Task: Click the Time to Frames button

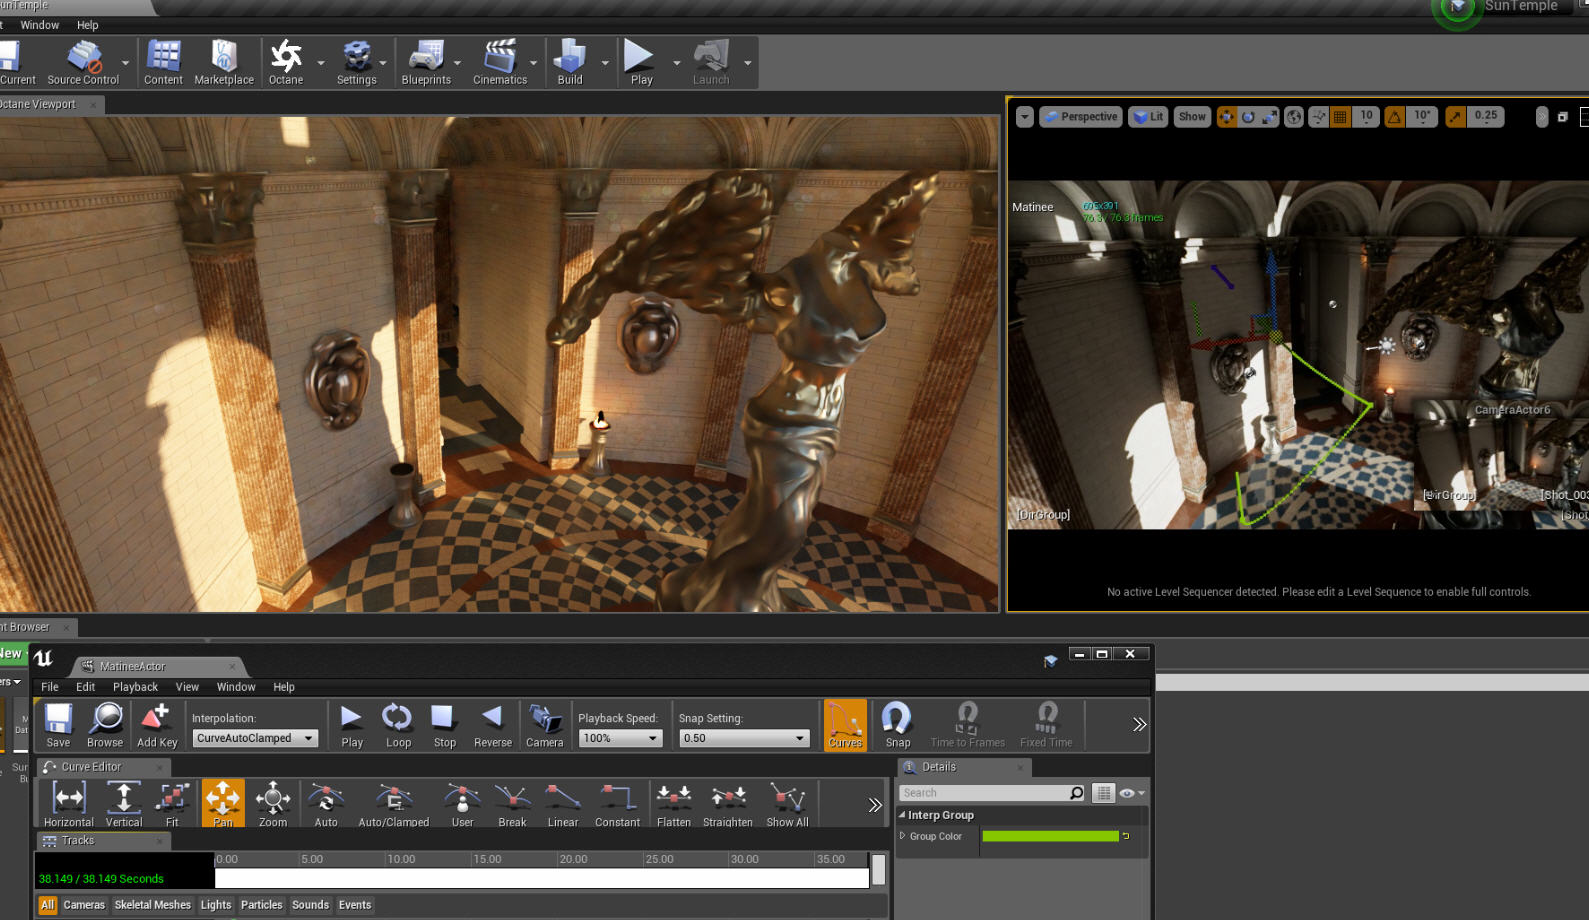Action: 967,725
